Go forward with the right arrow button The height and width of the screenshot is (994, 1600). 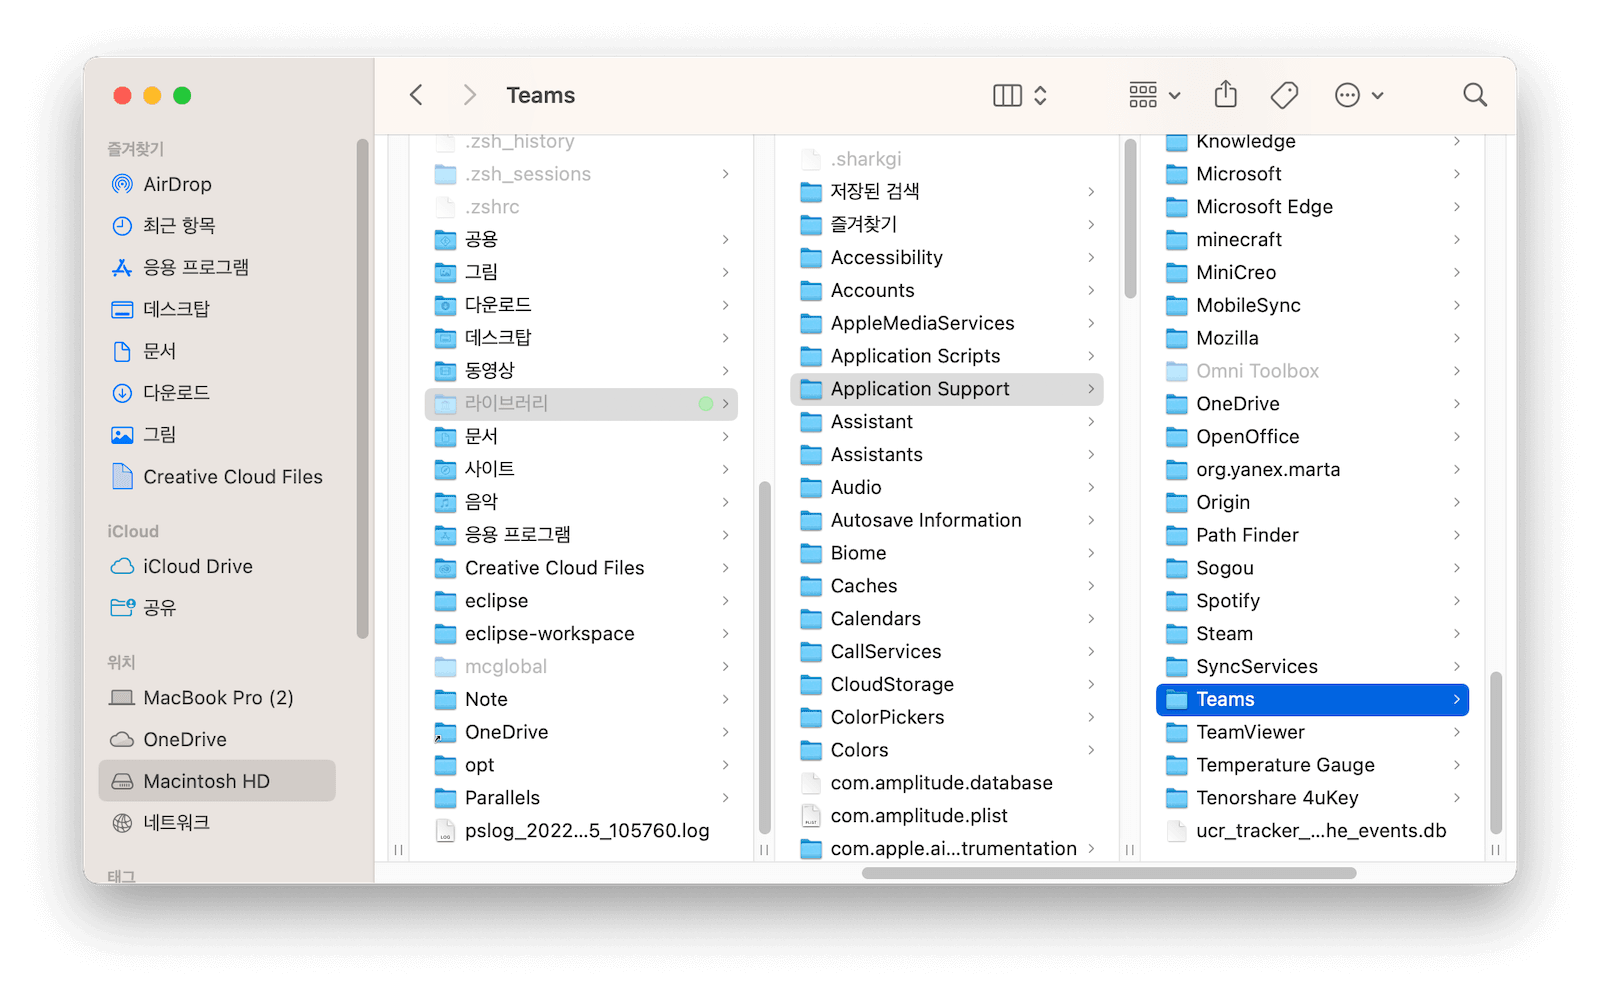click(x=469, y=95)
